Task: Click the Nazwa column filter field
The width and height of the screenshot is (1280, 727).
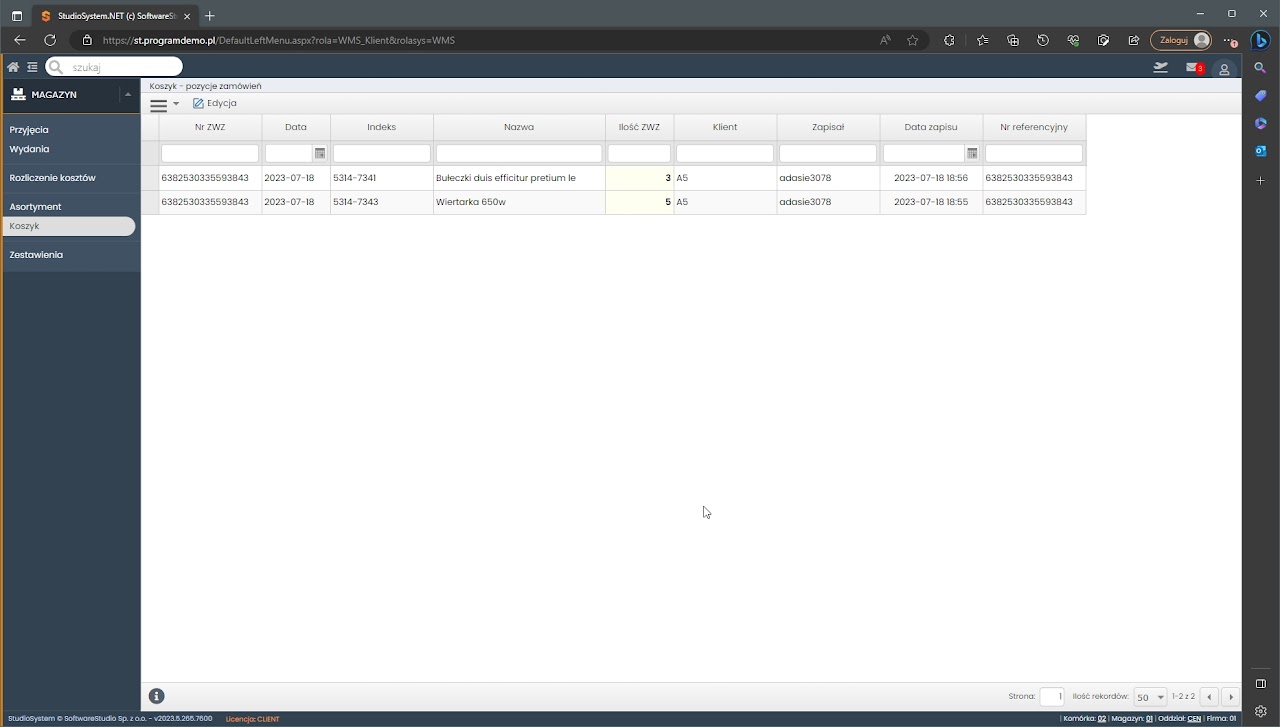Action: click(519, 153)
